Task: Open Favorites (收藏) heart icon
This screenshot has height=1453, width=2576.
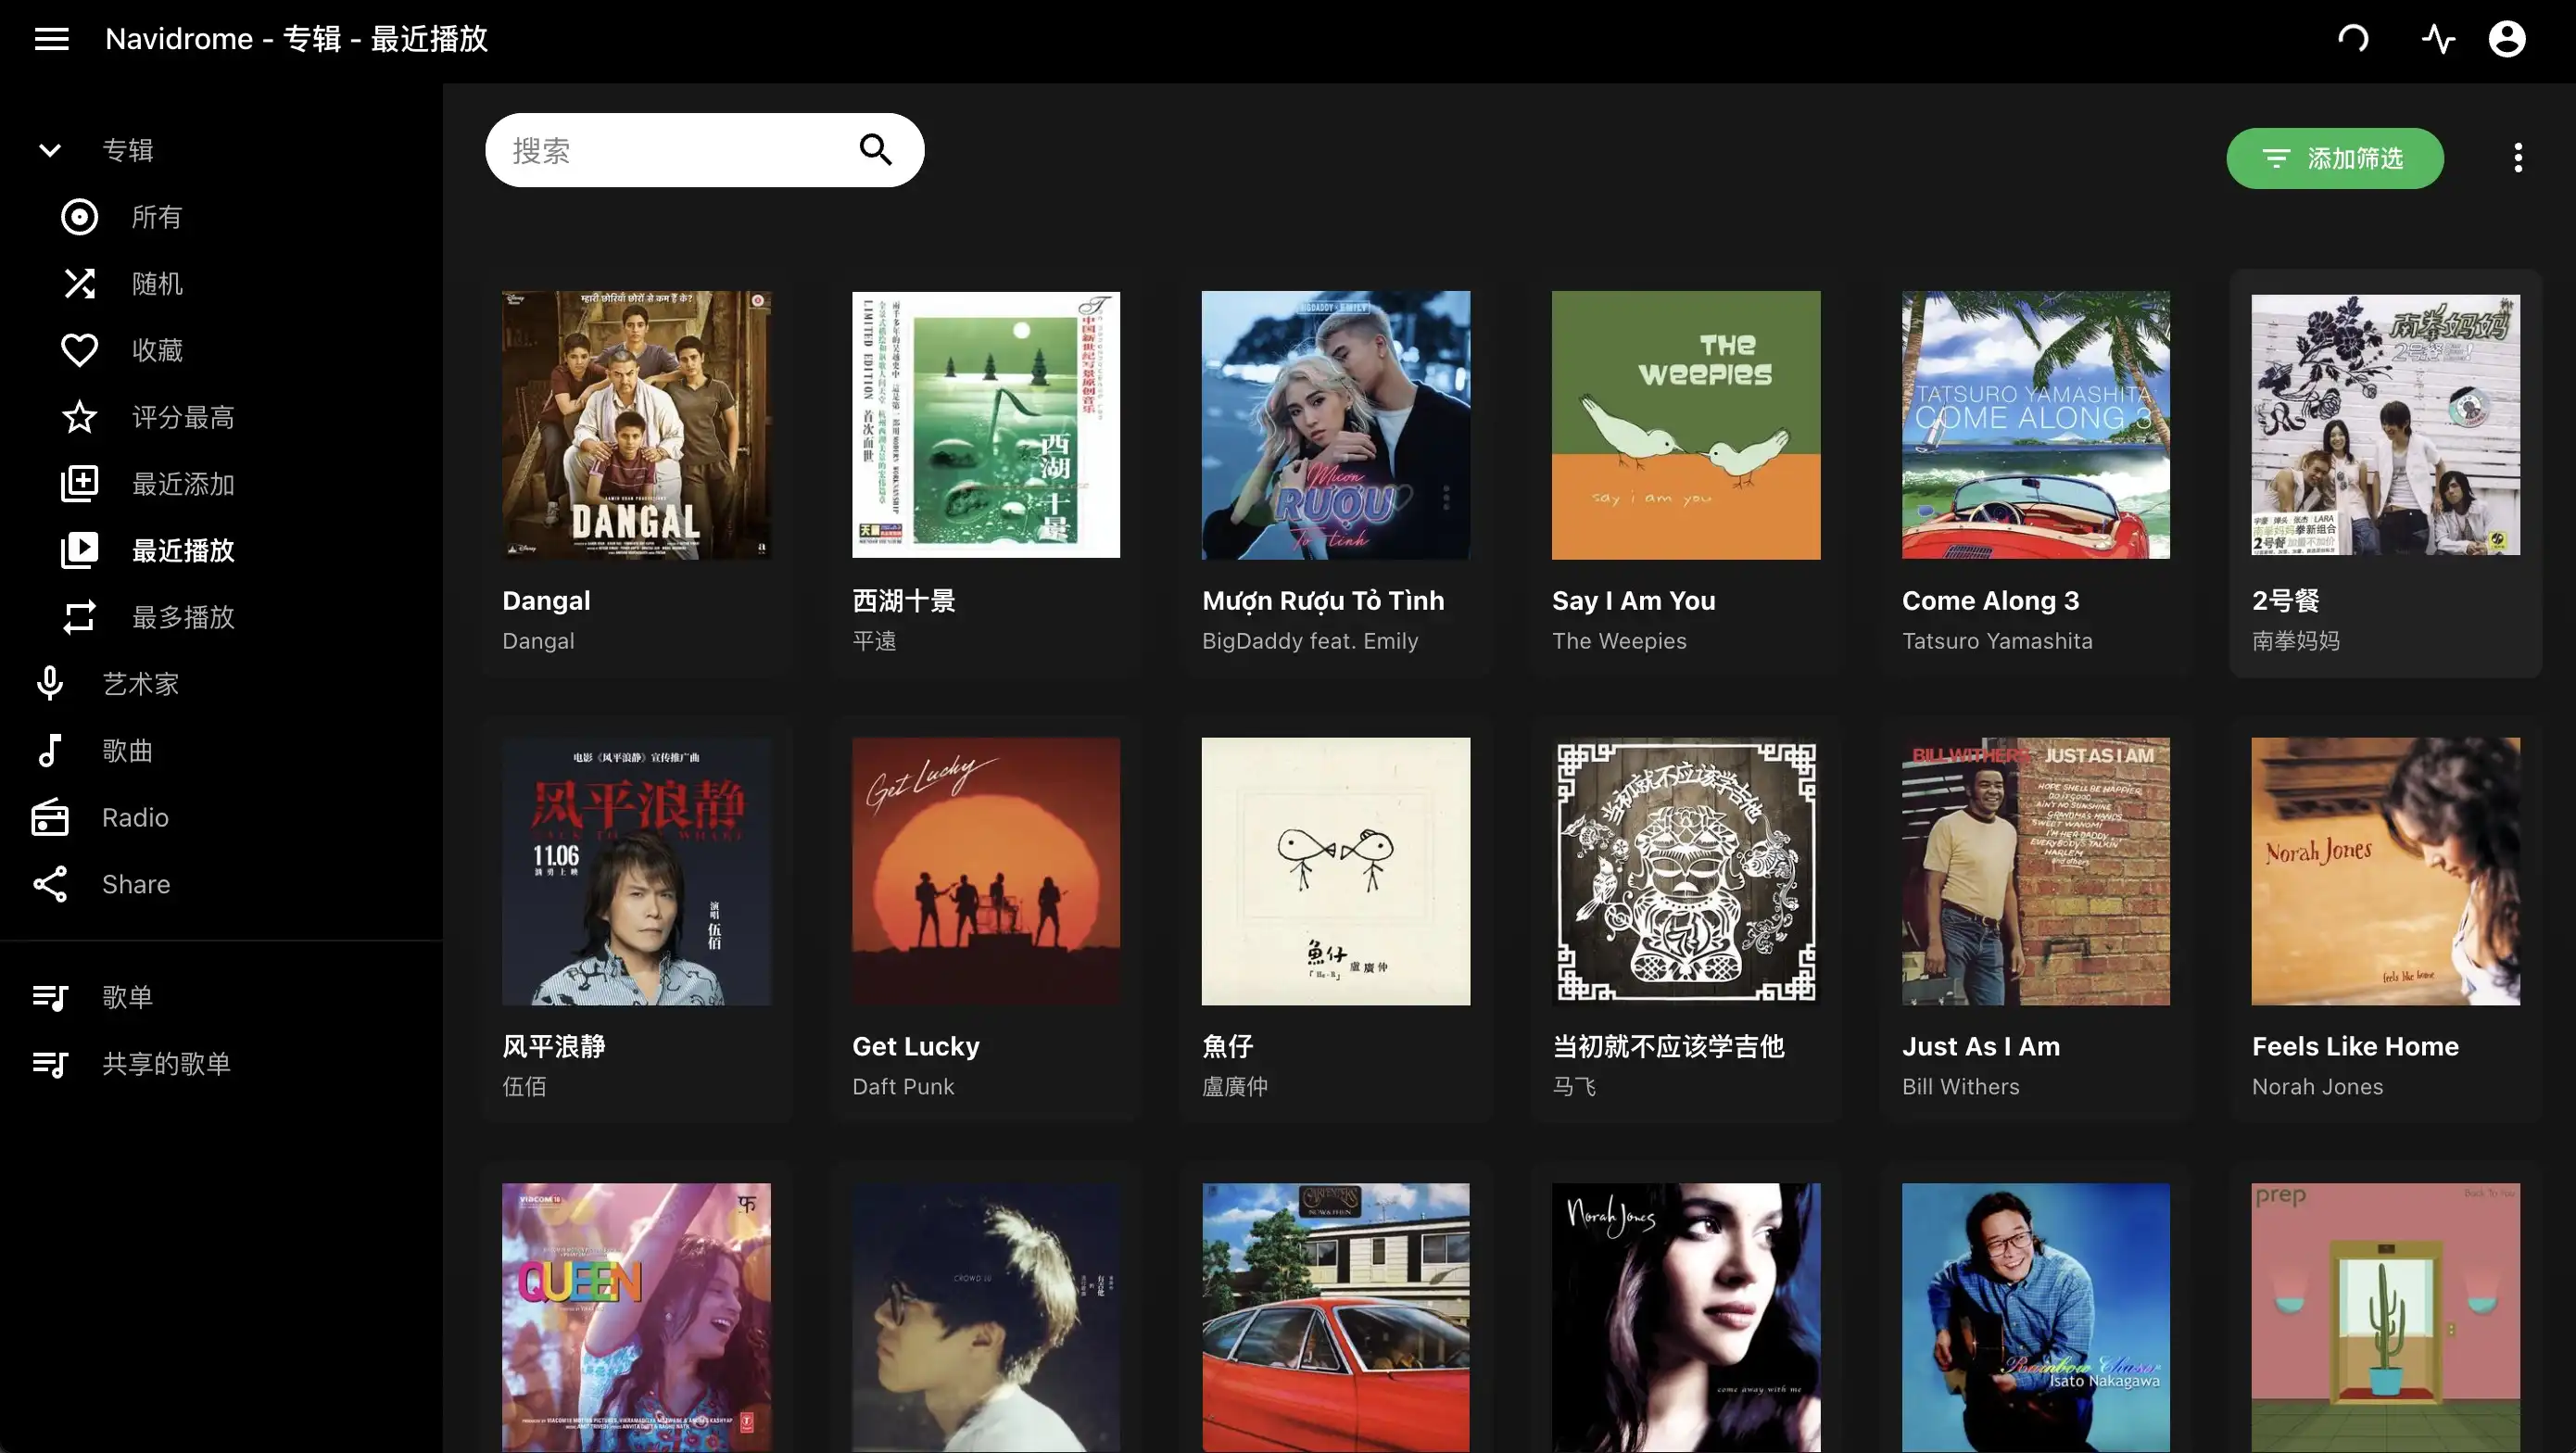Action: pos(79,350)
